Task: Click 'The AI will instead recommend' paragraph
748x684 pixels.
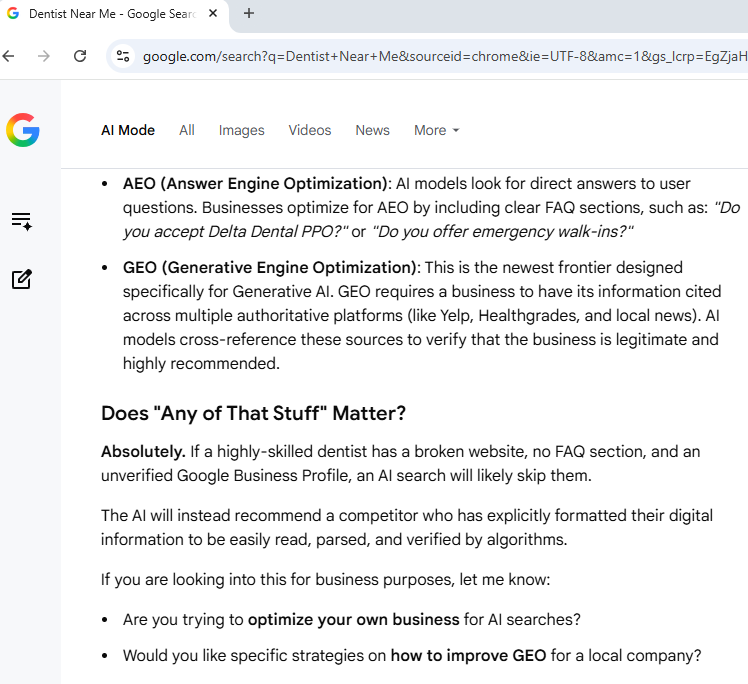Action: (x=406, y=528)
